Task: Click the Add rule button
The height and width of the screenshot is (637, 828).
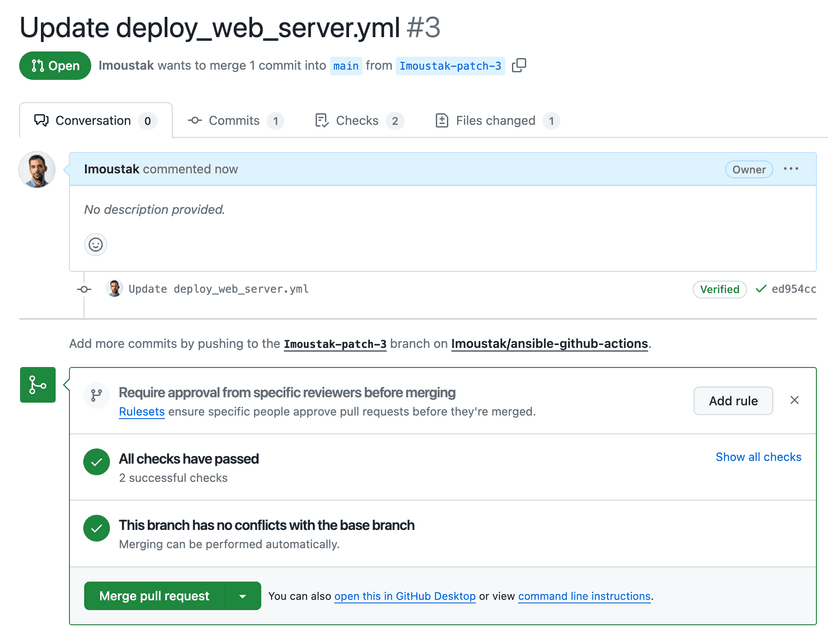Action: tap(733, 401)
